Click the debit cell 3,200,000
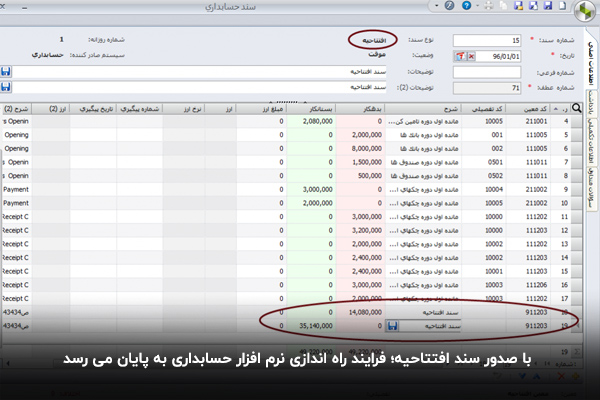Image resolution: width=600 pixels, height=400 pixels. [360, 230]
